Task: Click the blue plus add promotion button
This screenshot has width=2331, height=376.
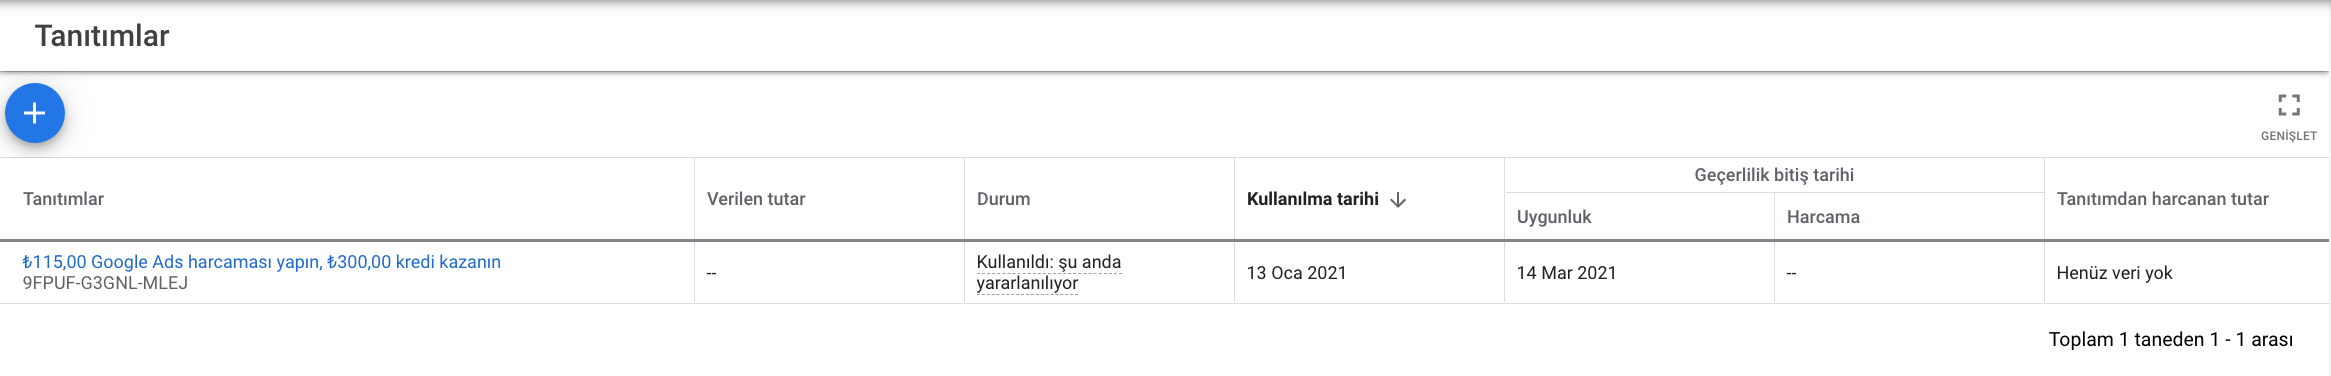Action: 35,113
